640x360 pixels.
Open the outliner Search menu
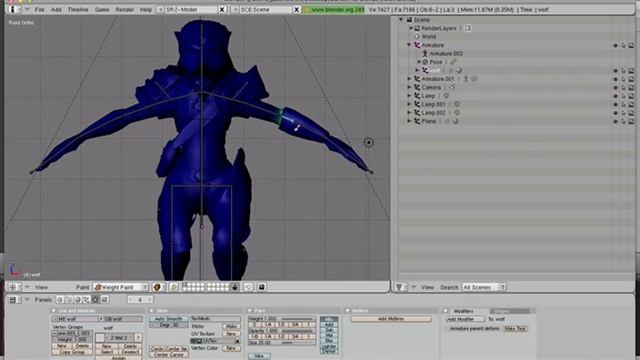click(x=449, y=287)
